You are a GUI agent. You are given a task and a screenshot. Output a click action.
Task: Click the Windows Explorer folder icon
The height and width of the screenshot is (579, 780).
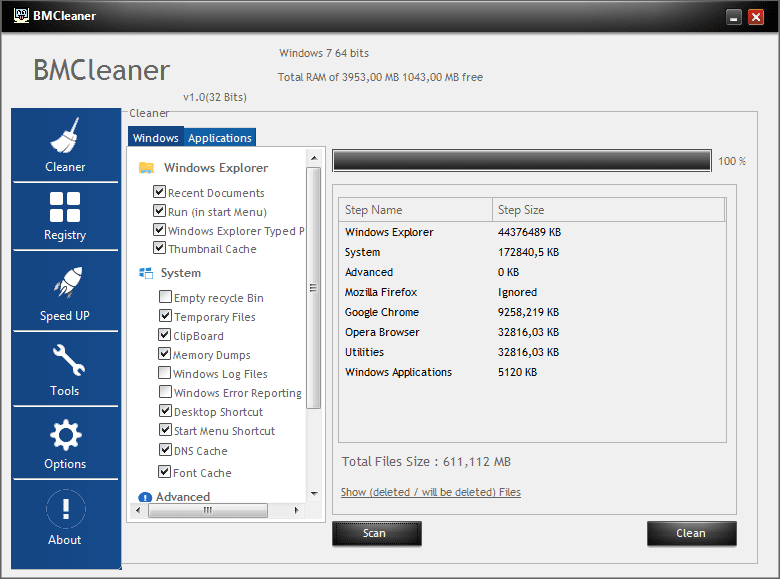[146, 168]
